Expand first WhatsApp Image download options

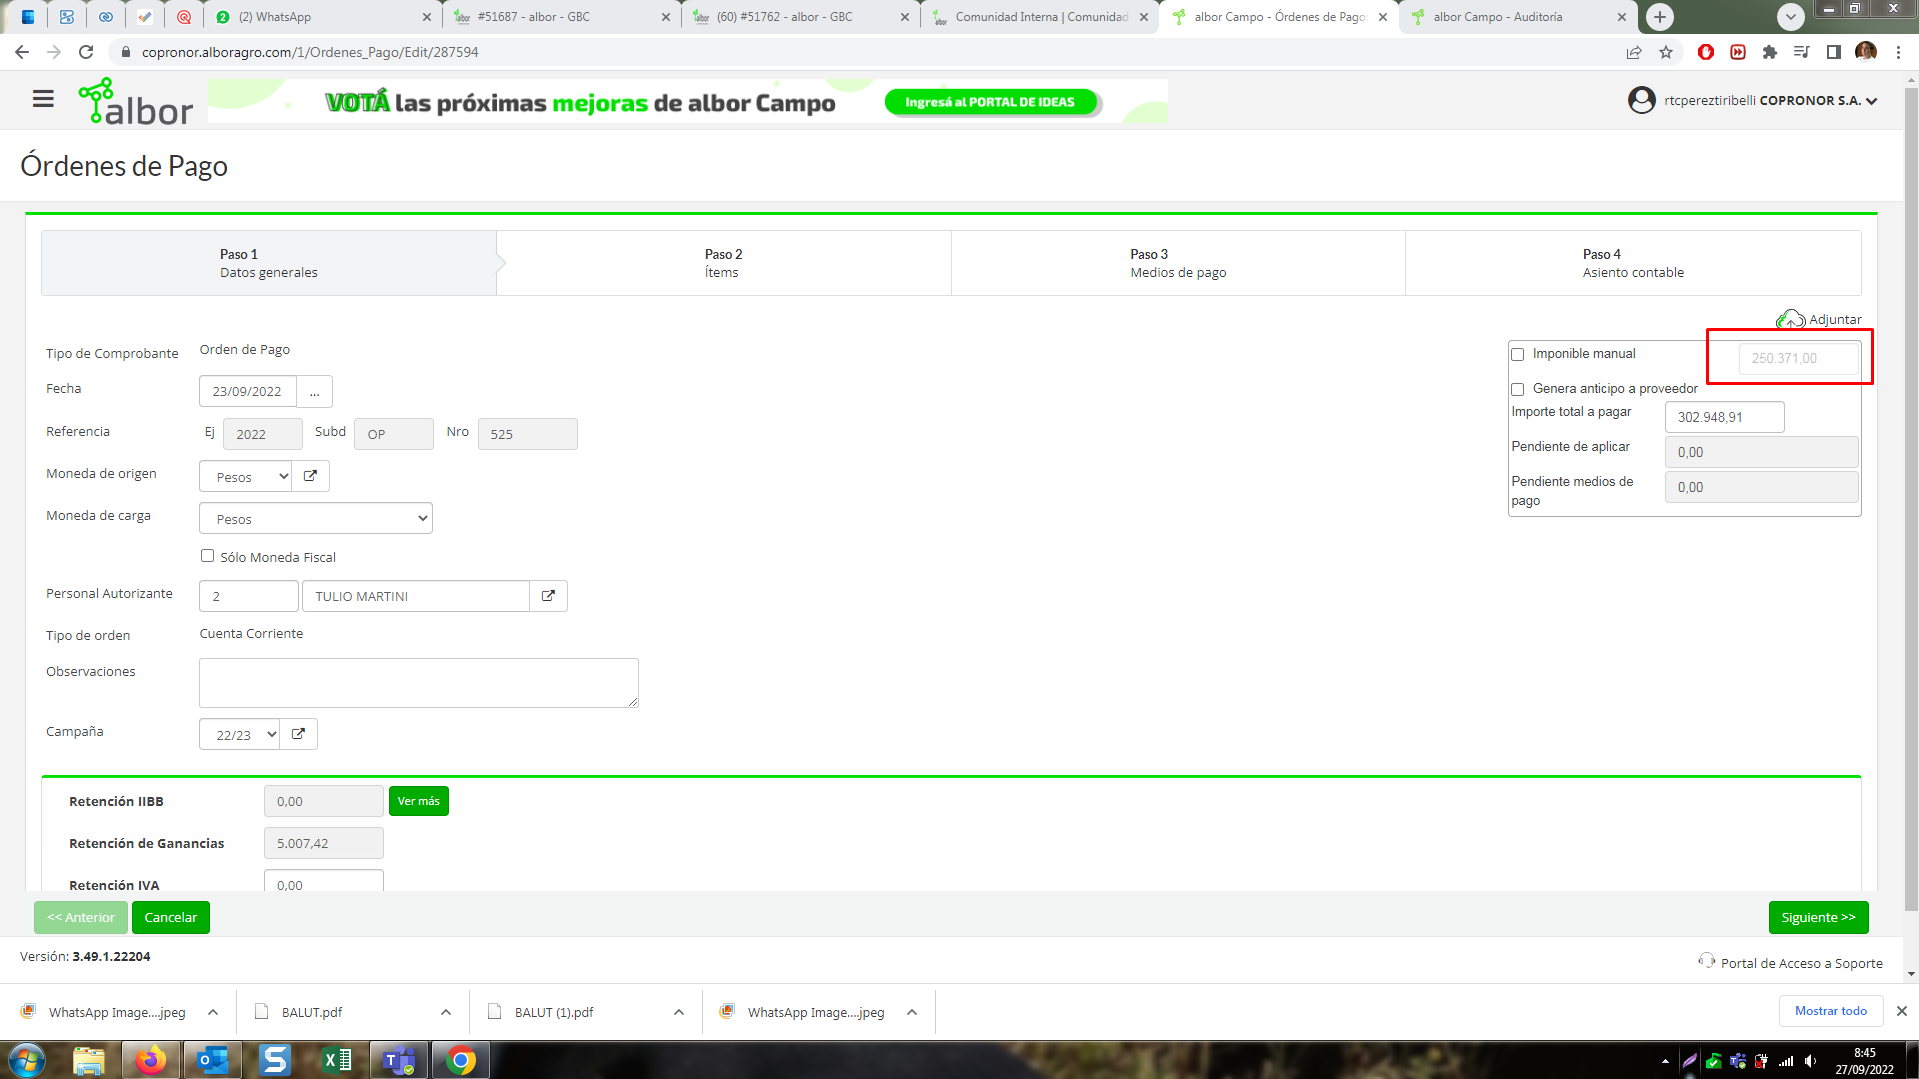tap(213, 1012)
